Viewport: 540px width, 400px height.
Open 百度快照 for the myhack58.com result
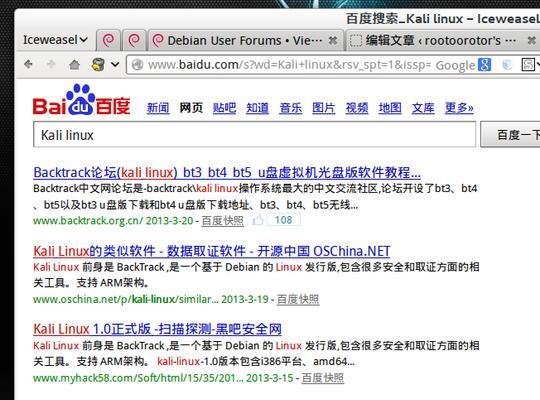pyautogui.click(x=323, y=378)
